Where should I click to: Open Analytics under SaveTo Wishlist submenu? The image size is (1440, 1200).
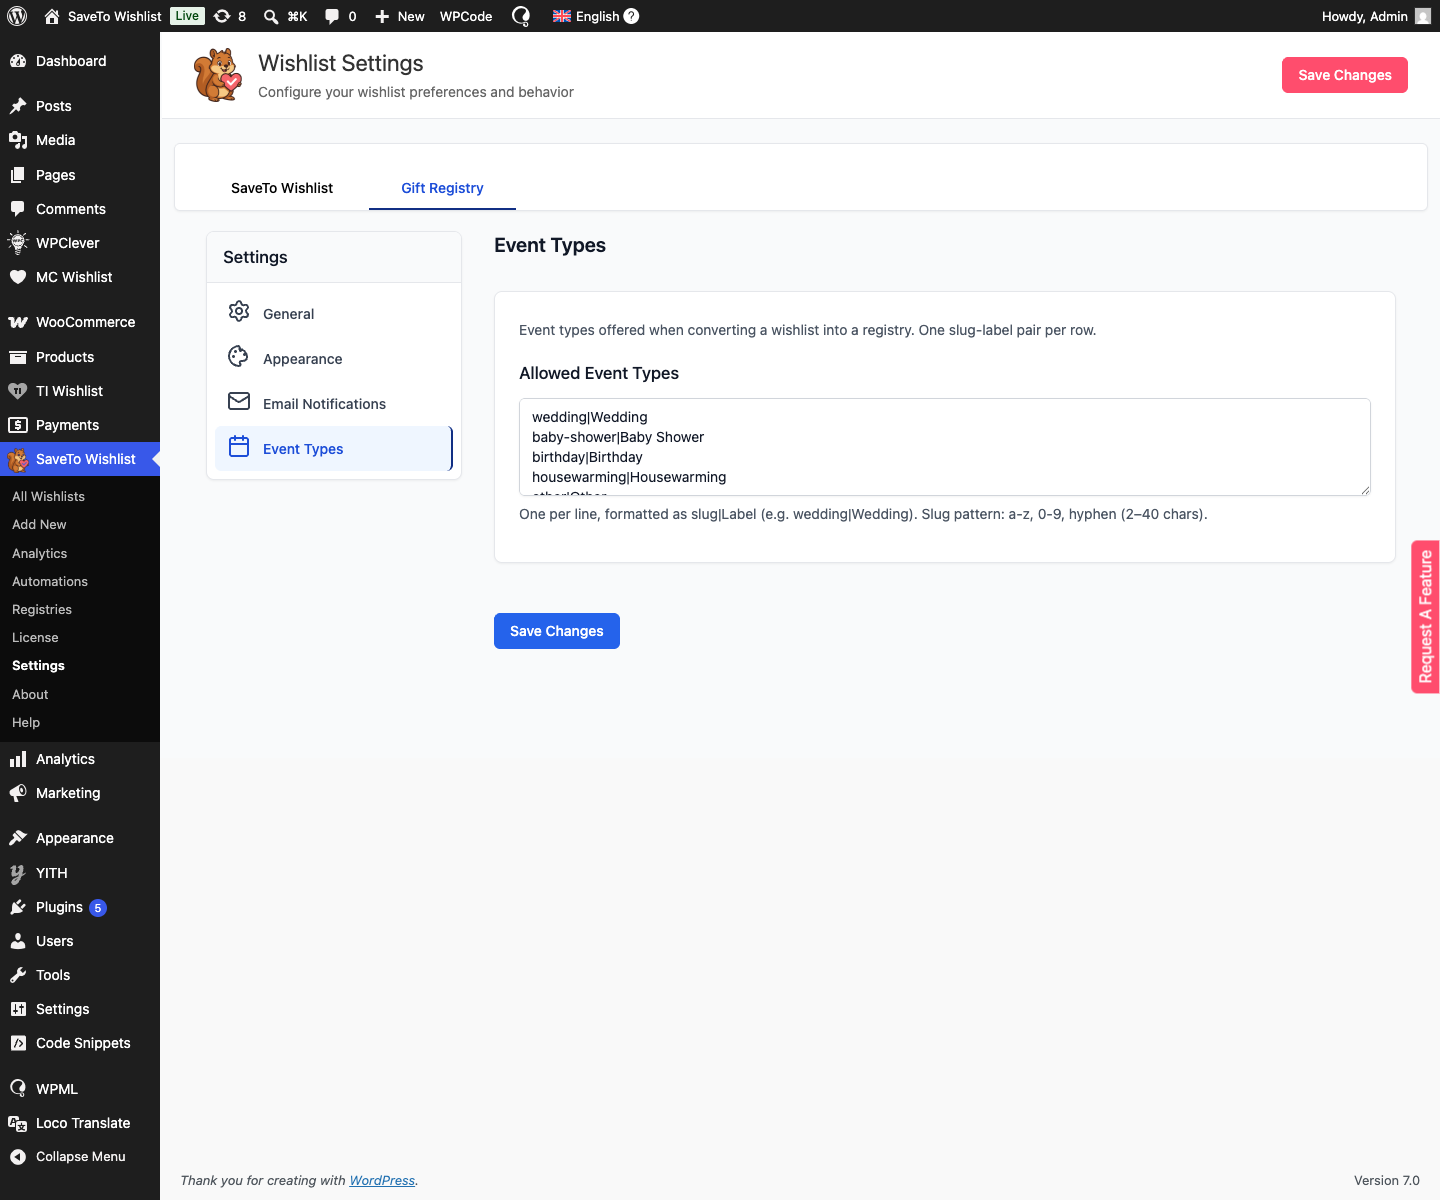point(40,553)
